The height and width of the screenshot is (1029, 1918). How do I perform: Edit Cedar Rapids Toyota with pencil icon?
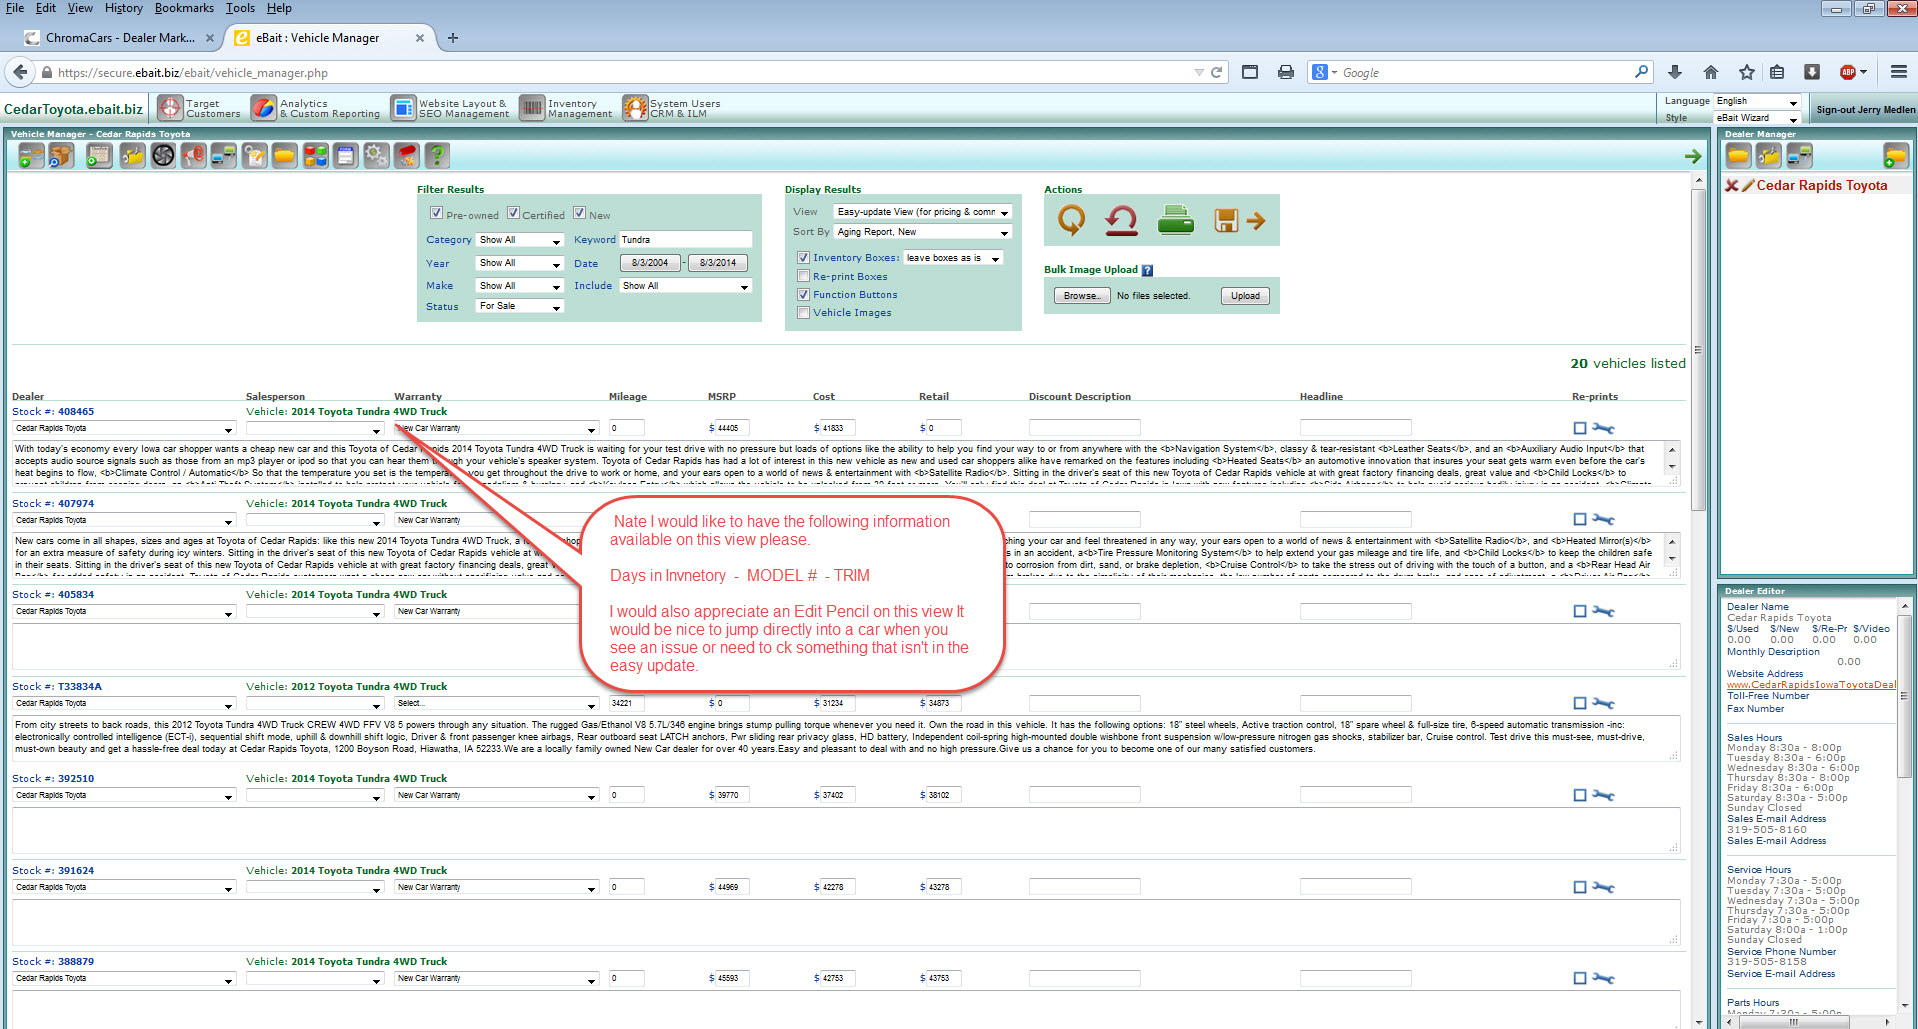tap(1748, 185)
